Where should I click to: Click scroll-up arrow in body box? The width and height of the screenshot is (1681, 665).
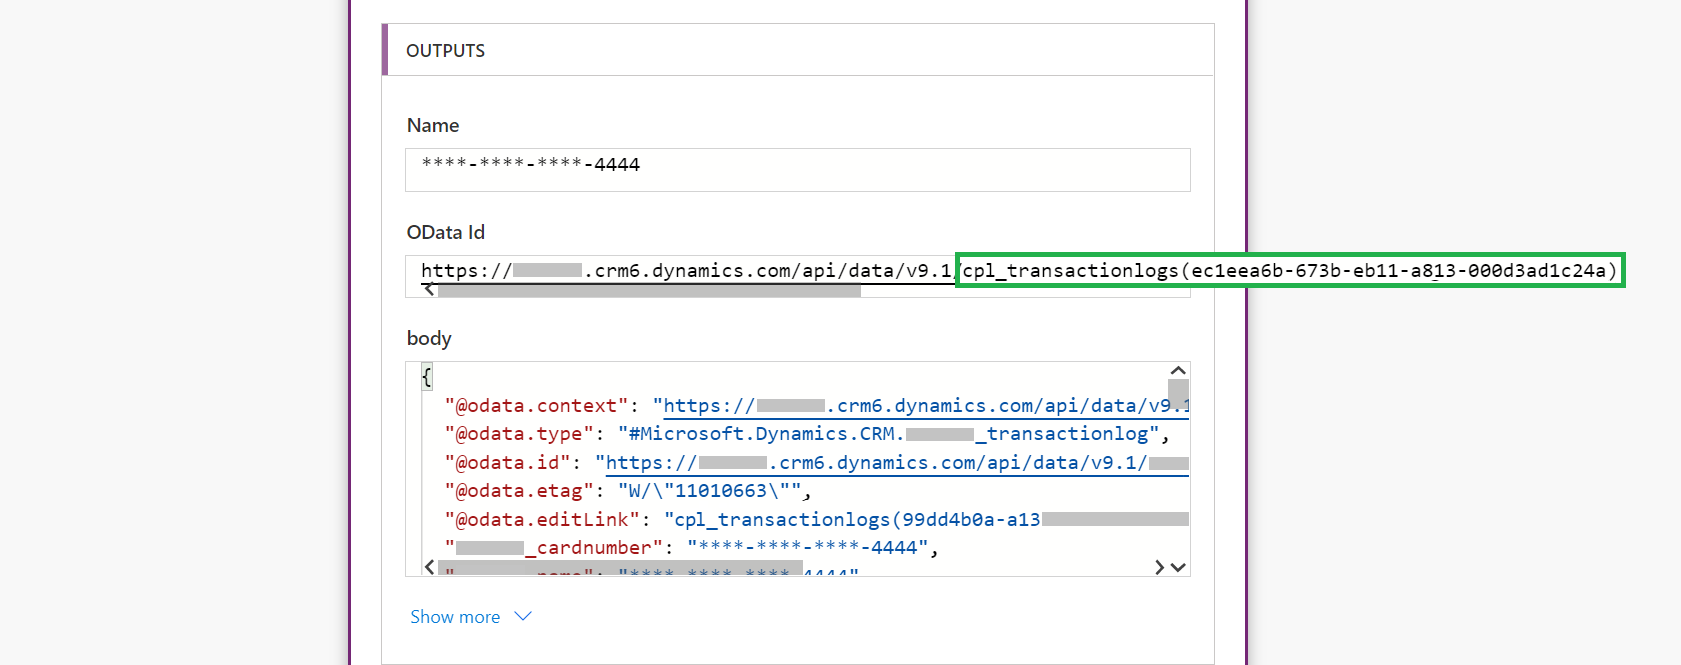(1178, 371)
